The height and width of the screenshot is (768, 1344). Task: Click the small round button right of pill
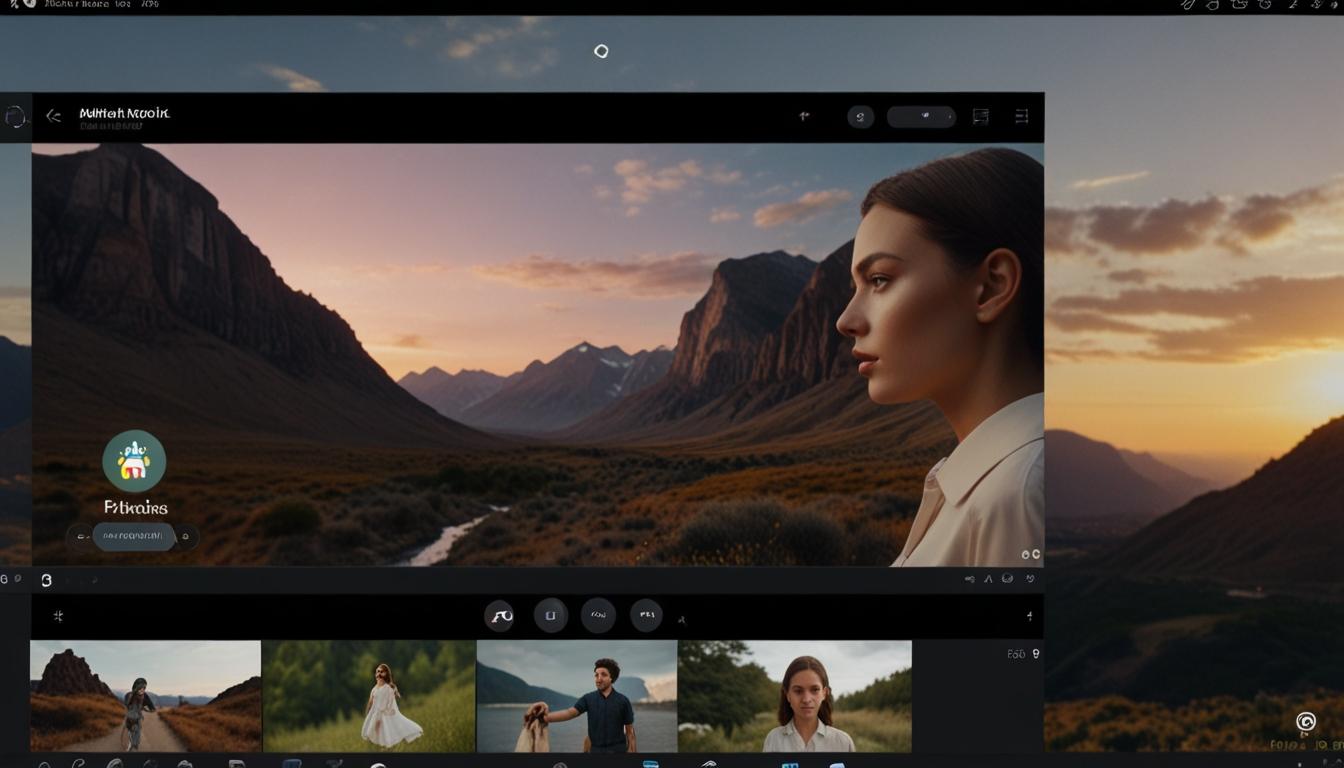(185, 538)
